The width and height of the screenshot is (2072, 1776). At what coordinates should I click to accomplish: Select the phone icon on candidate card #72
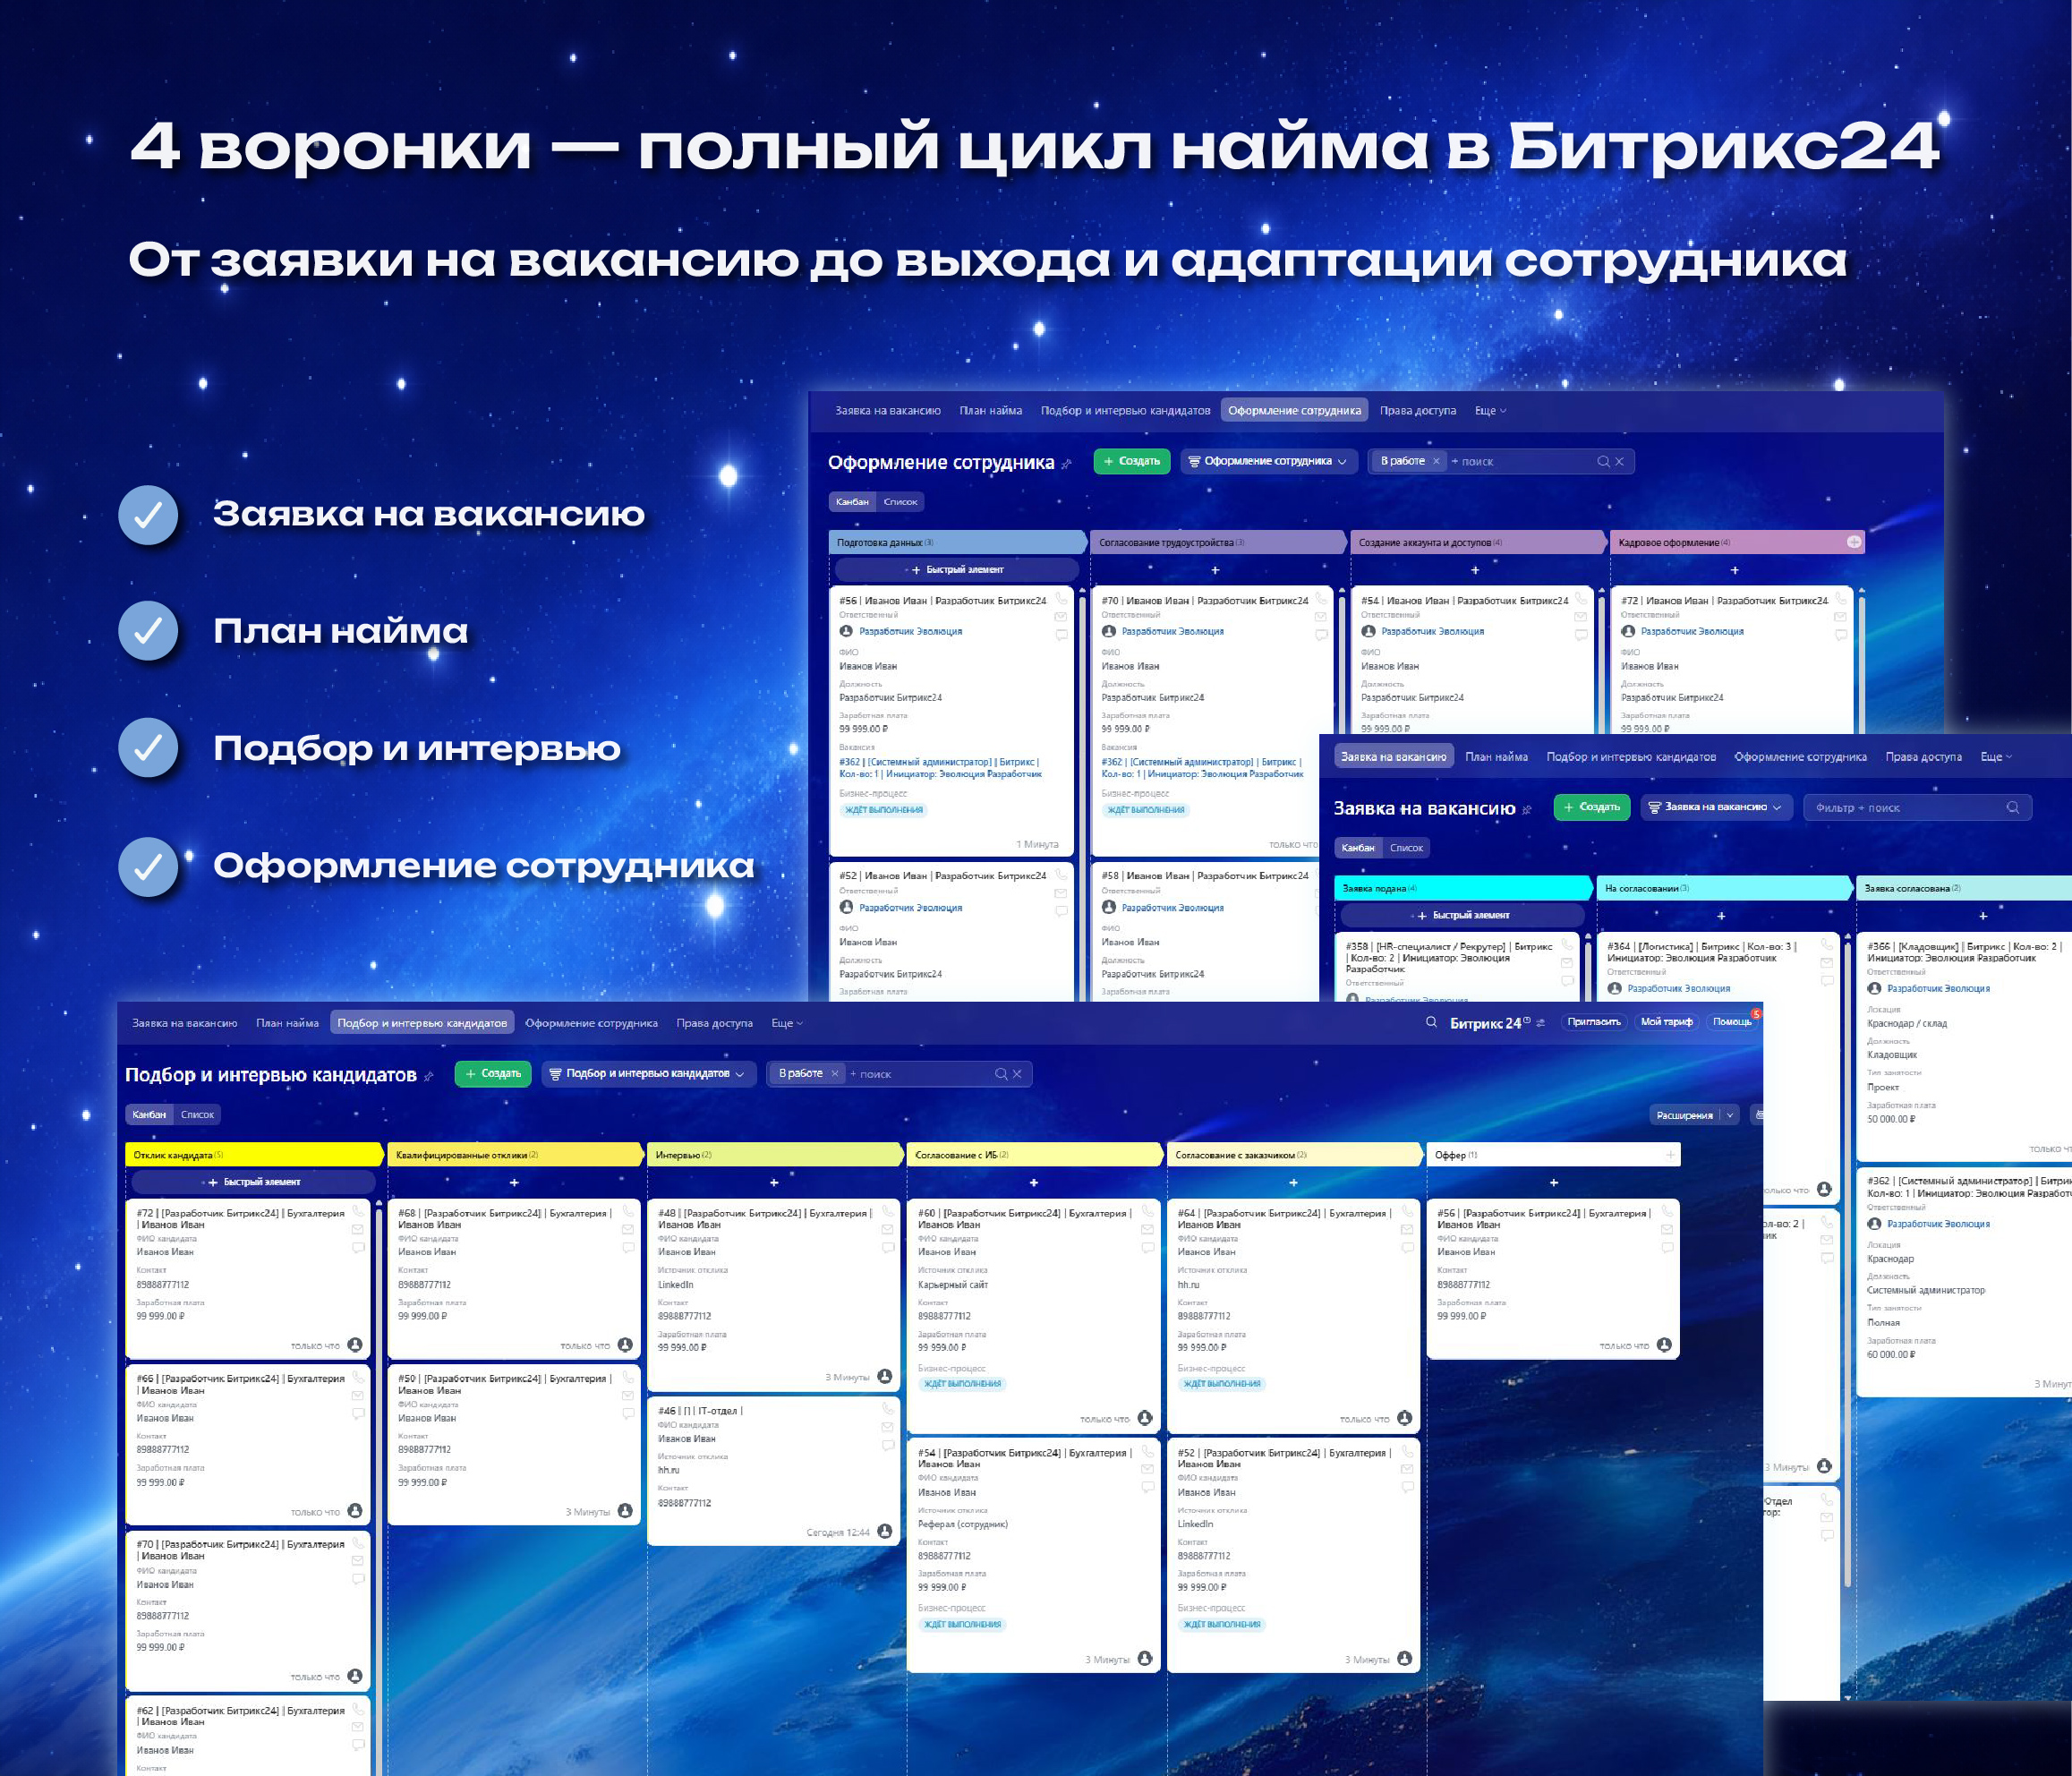click(x=362, y=1211)
